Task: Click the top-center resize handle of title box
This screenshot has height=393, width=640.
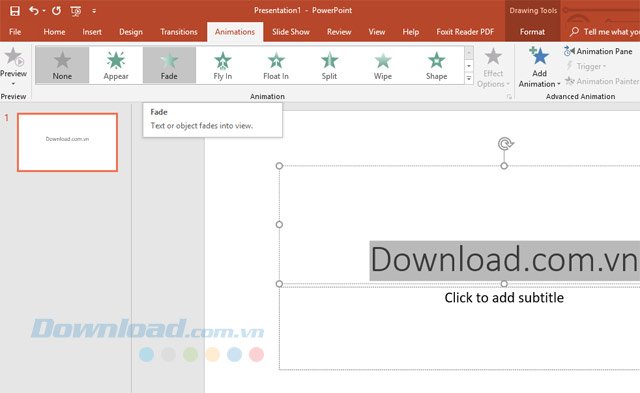Action: coord(504,166)
